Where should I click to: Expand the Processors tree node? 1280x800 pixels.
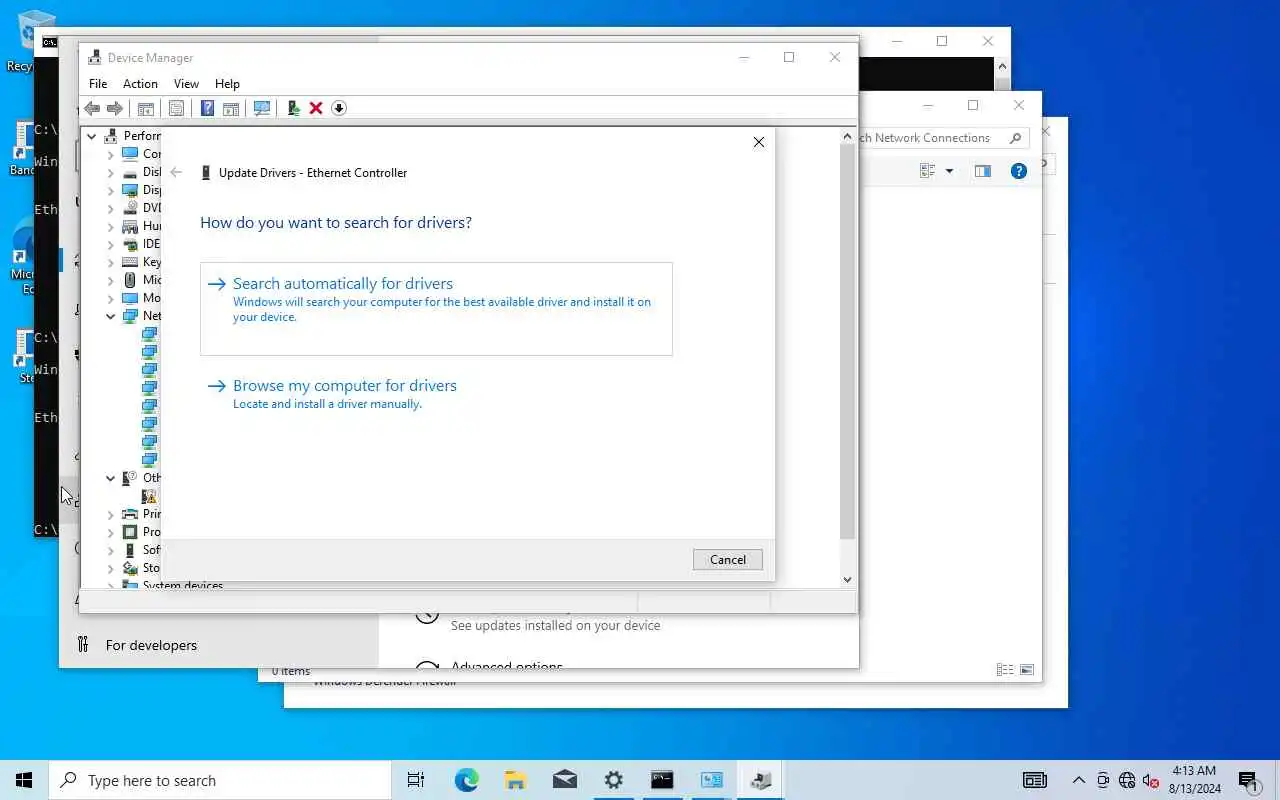coord(111,532)
